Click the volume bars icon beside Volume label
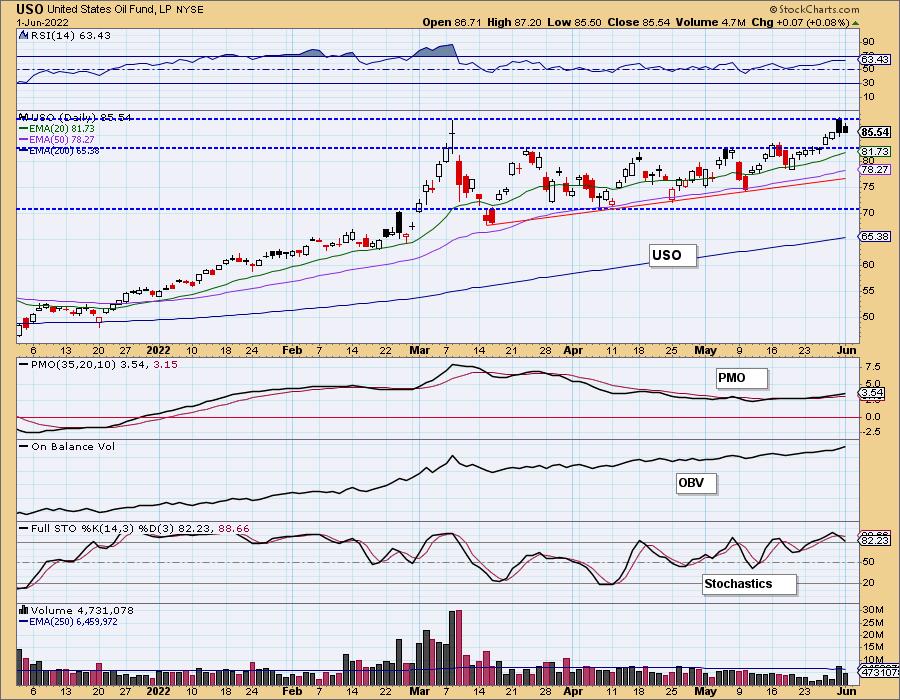Viewport: 900px width, 700px height. point(24,610)
